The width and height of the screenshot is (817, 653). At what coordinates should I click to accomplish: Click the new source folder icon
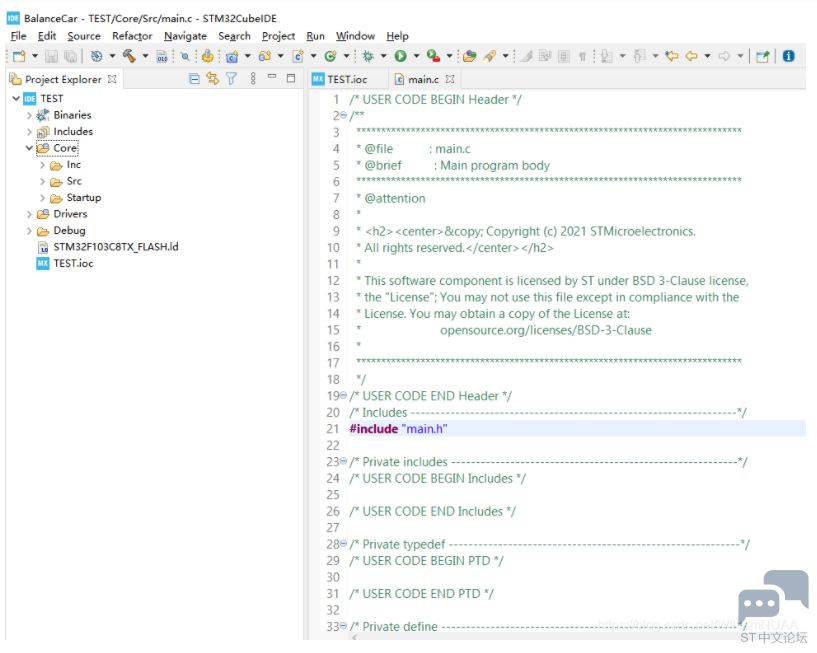265,56
